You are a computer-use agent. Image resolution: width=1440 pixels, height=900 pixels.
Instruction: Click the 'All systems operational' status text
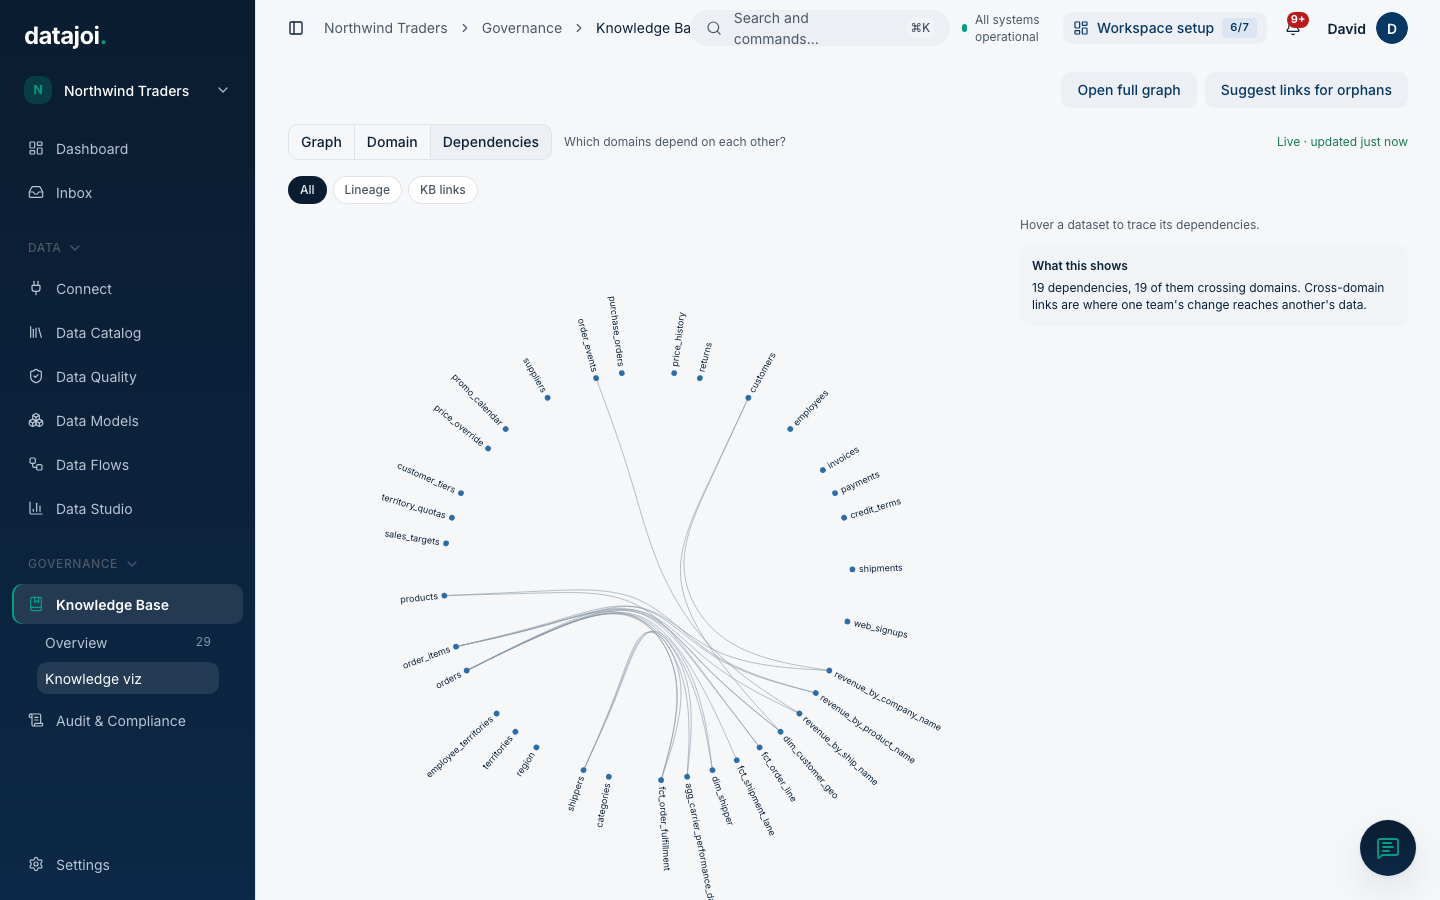tap(1007, 28)
